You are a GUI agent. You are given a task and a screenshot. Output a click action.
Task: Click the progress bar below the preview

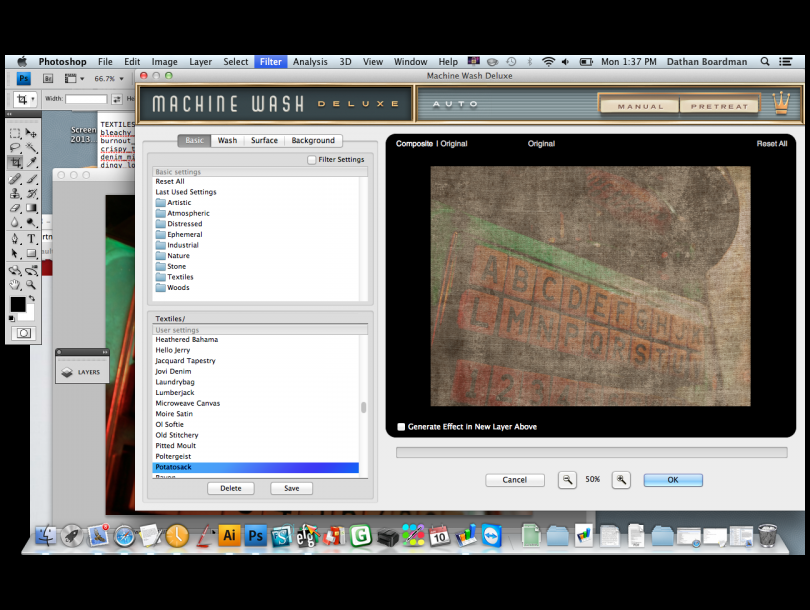tap(591, 452)
